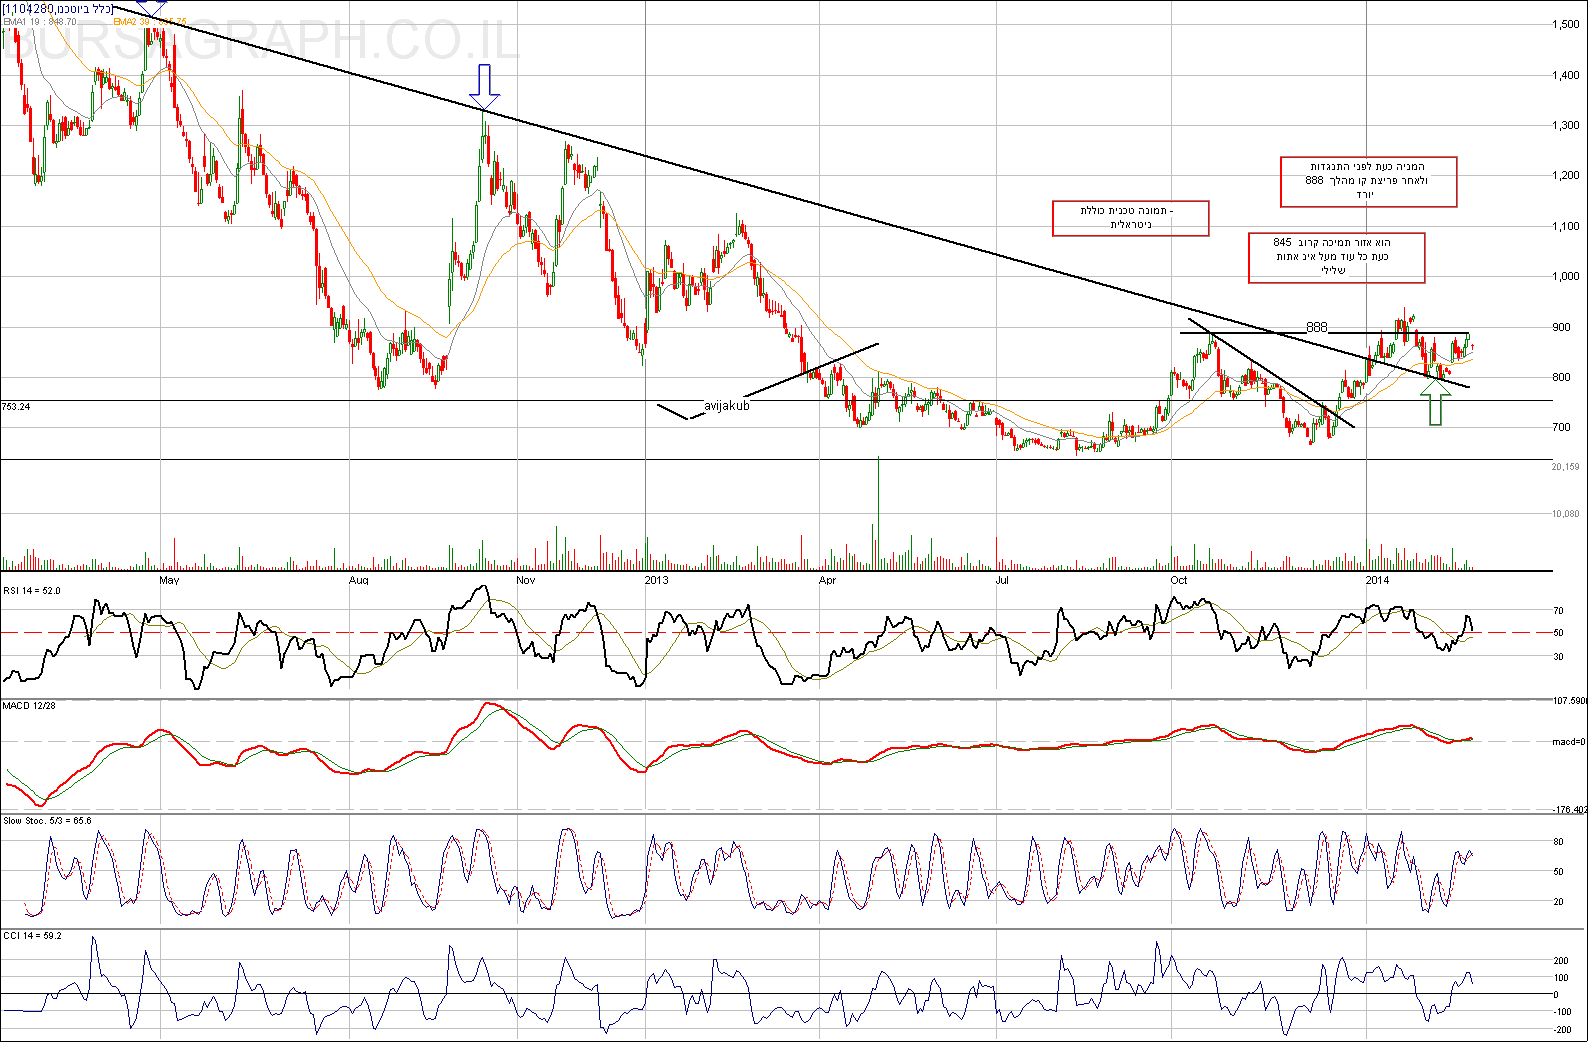The height and width of the screenshot is (1042, 1588).
Task: Click the 1,100 price axis label
Action: (x=1567, y=227)
